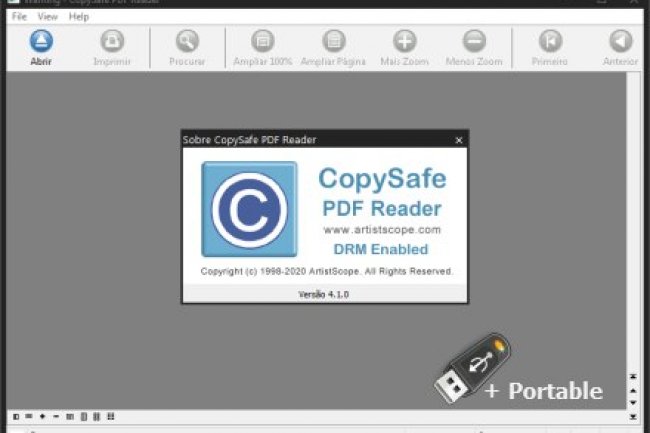This screenshot has width=650, height=433.
Task: Close the Sobre CopySafe PDF Reader dialog
Action: 458,140
